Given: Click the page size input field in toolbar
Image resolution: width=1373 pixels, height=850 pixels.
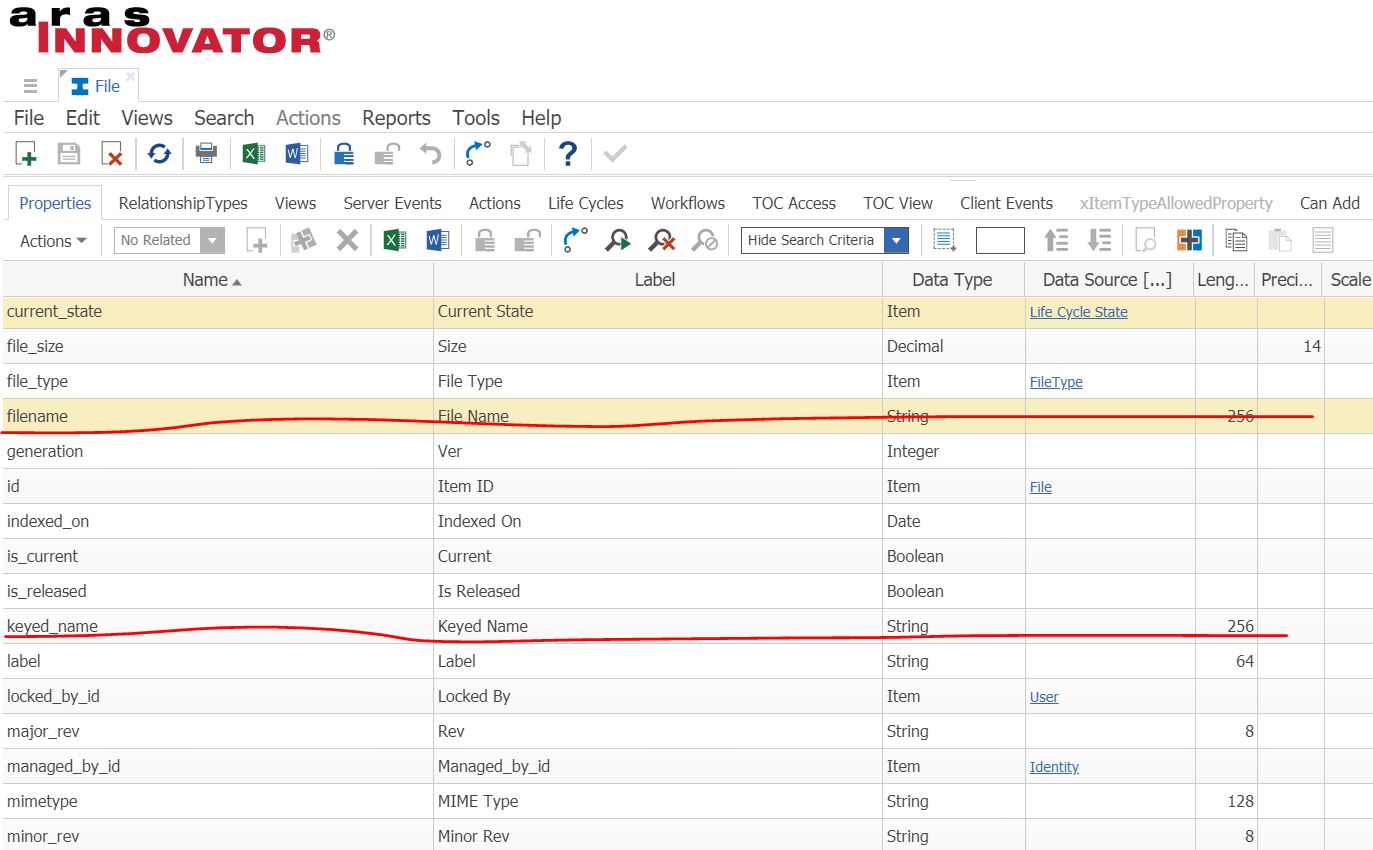Looking at the screenshot, I should (1000, 240).
